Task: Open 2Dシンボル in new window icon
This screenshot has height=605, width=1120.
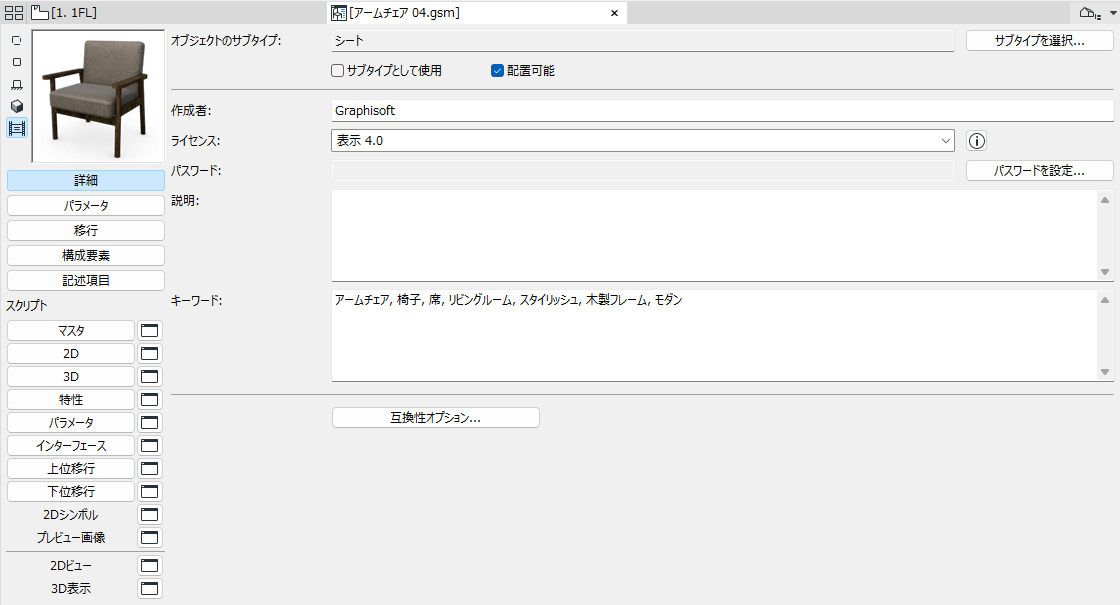Action: pos(149,514)
